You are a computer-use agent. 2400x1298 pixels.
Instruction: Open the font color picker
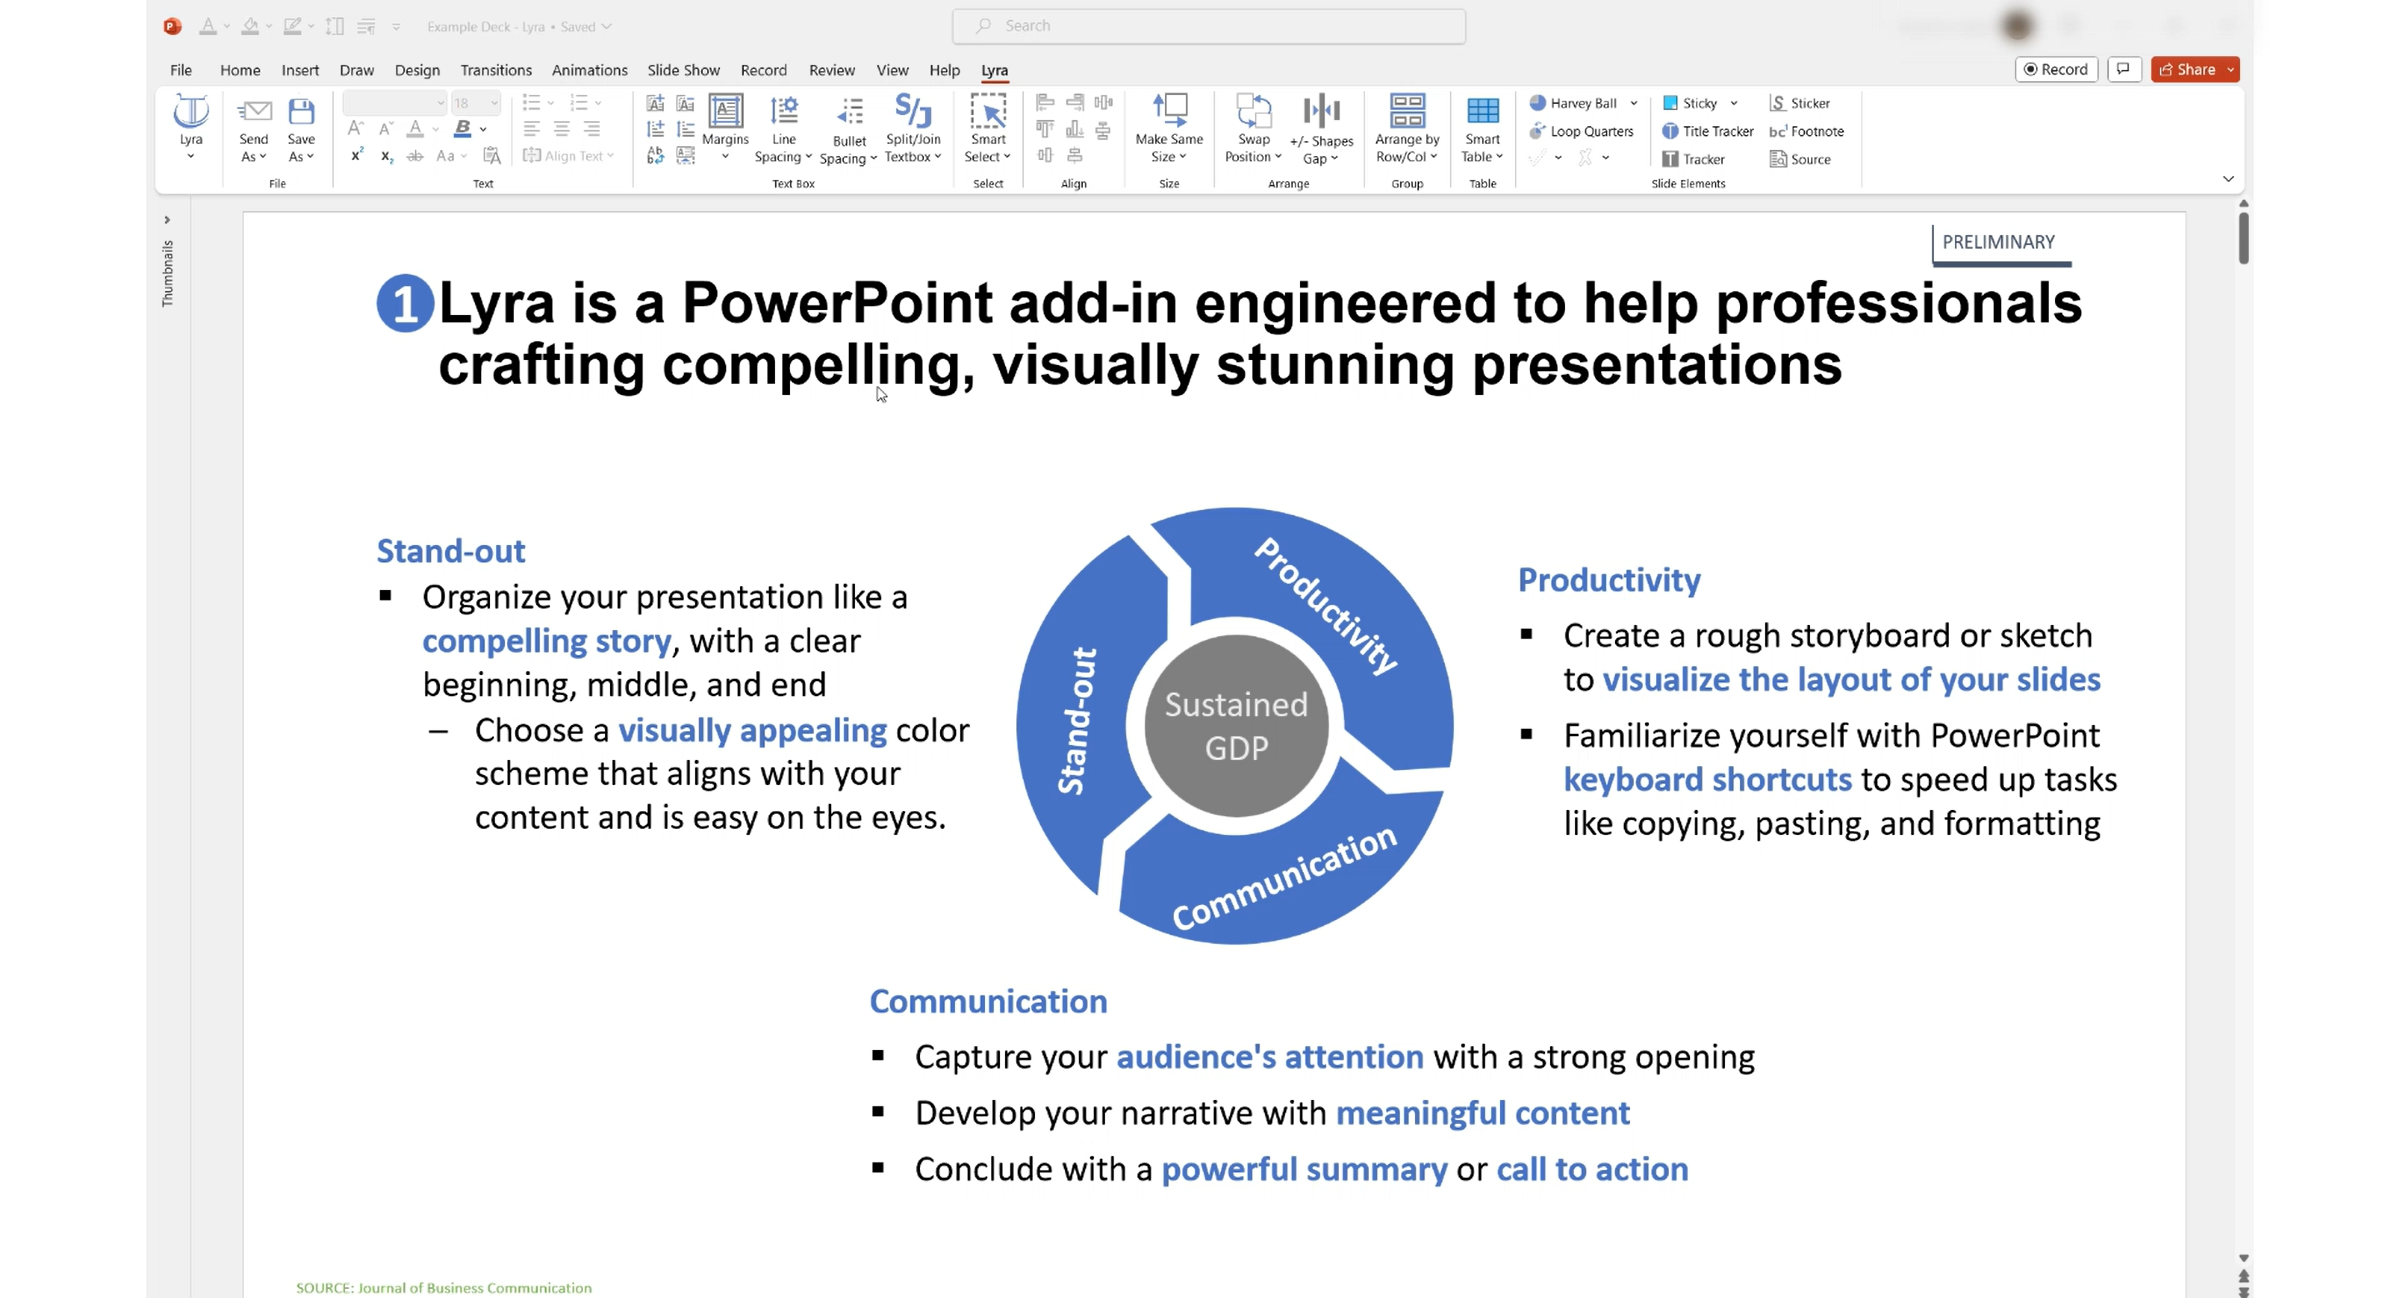coord(415,129)
